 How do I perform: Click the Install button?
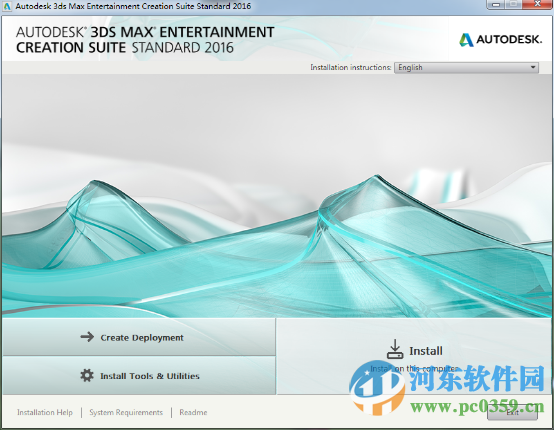[x=414, y=356]
